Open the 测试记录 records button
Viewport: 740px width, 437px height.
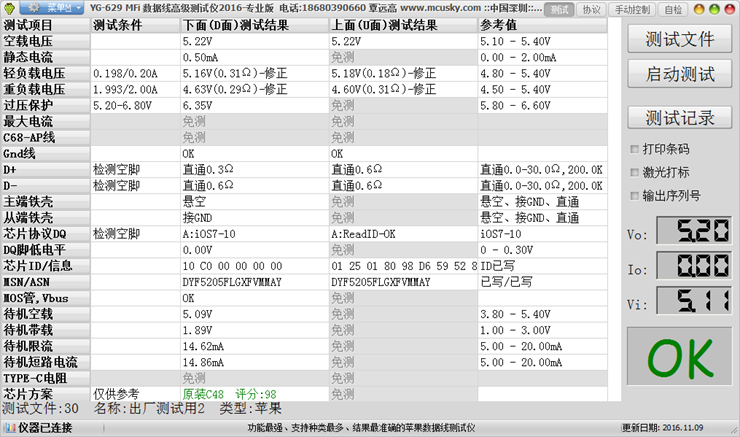(x=680, y=118)
